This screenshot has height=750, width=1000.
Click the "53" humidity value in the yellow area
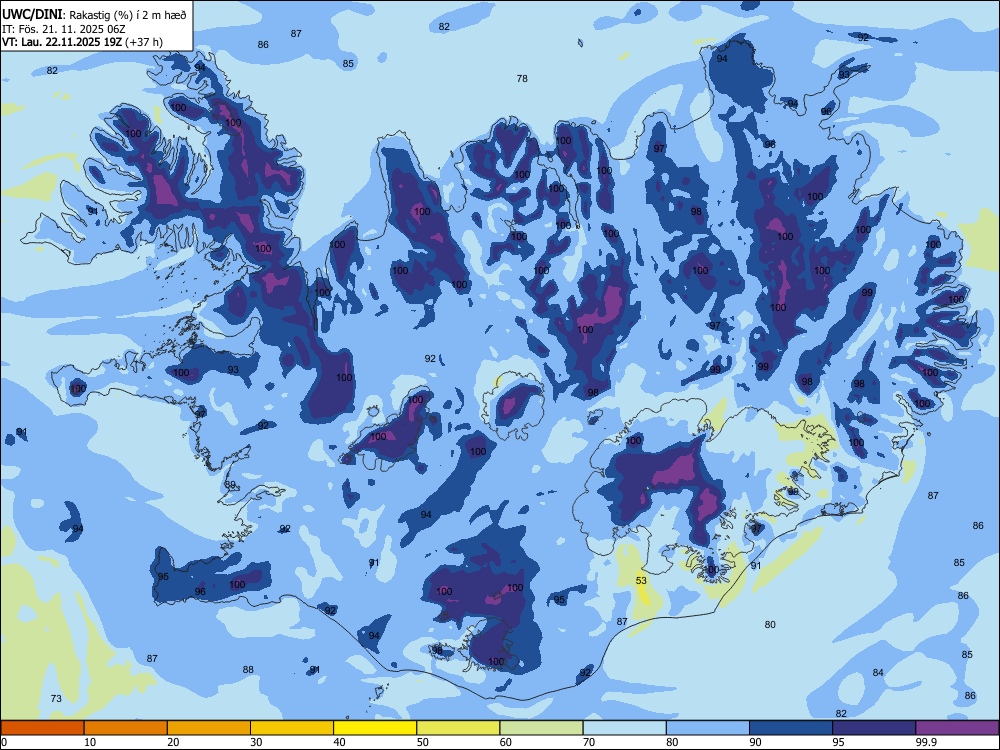(x=642, y=580)
